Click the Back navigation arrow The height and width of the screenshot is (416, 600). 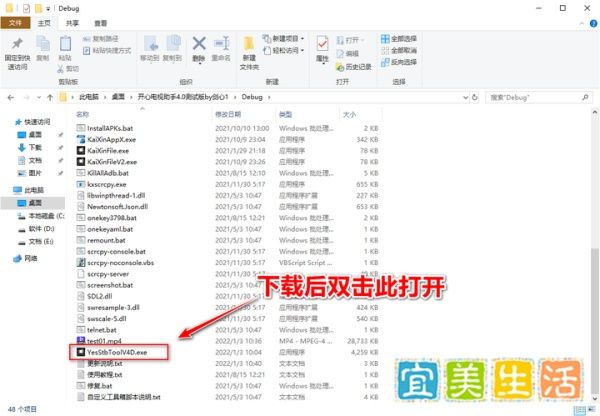click(11, 98)
